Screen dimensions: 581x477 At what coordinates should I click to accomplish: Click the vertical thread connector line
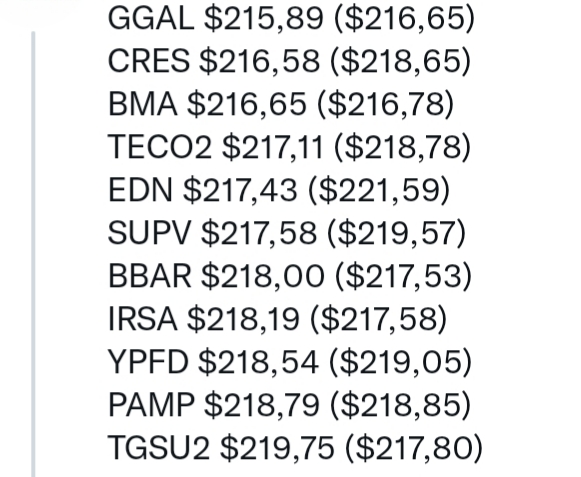tap(33, 254)
